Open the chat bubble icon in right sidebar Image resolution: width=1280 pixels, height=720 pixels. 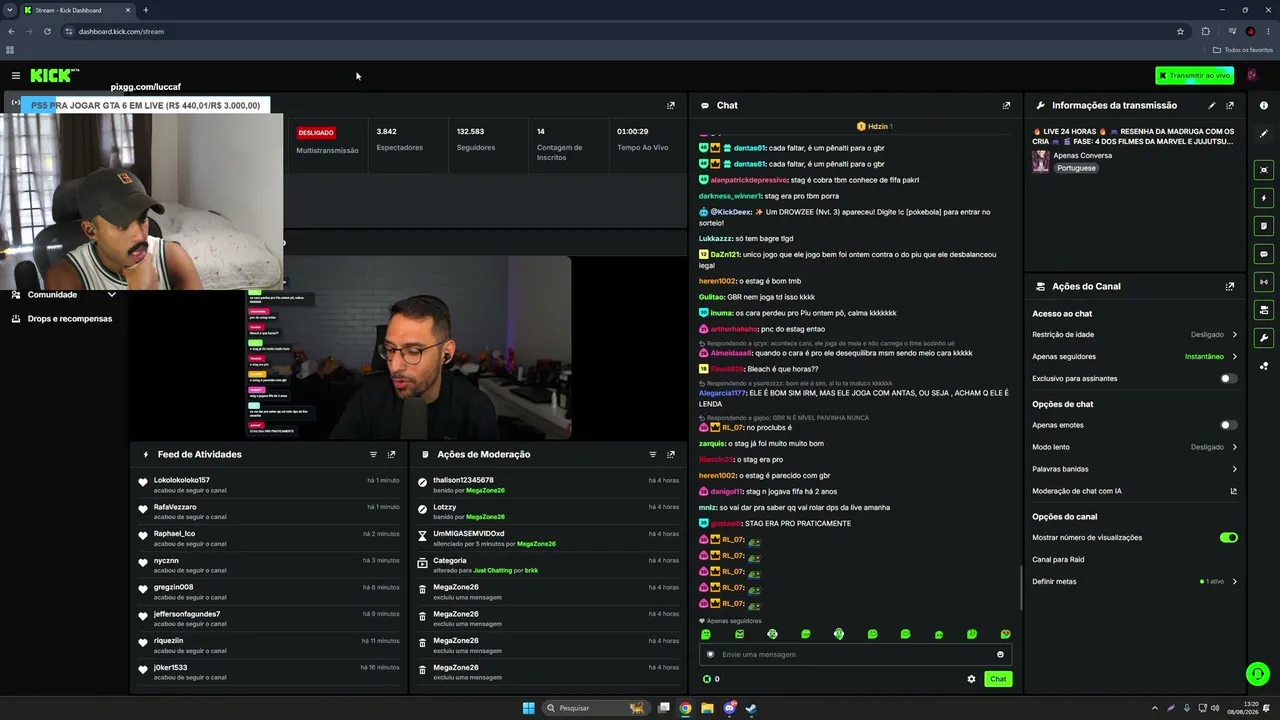coord(1264,254)
